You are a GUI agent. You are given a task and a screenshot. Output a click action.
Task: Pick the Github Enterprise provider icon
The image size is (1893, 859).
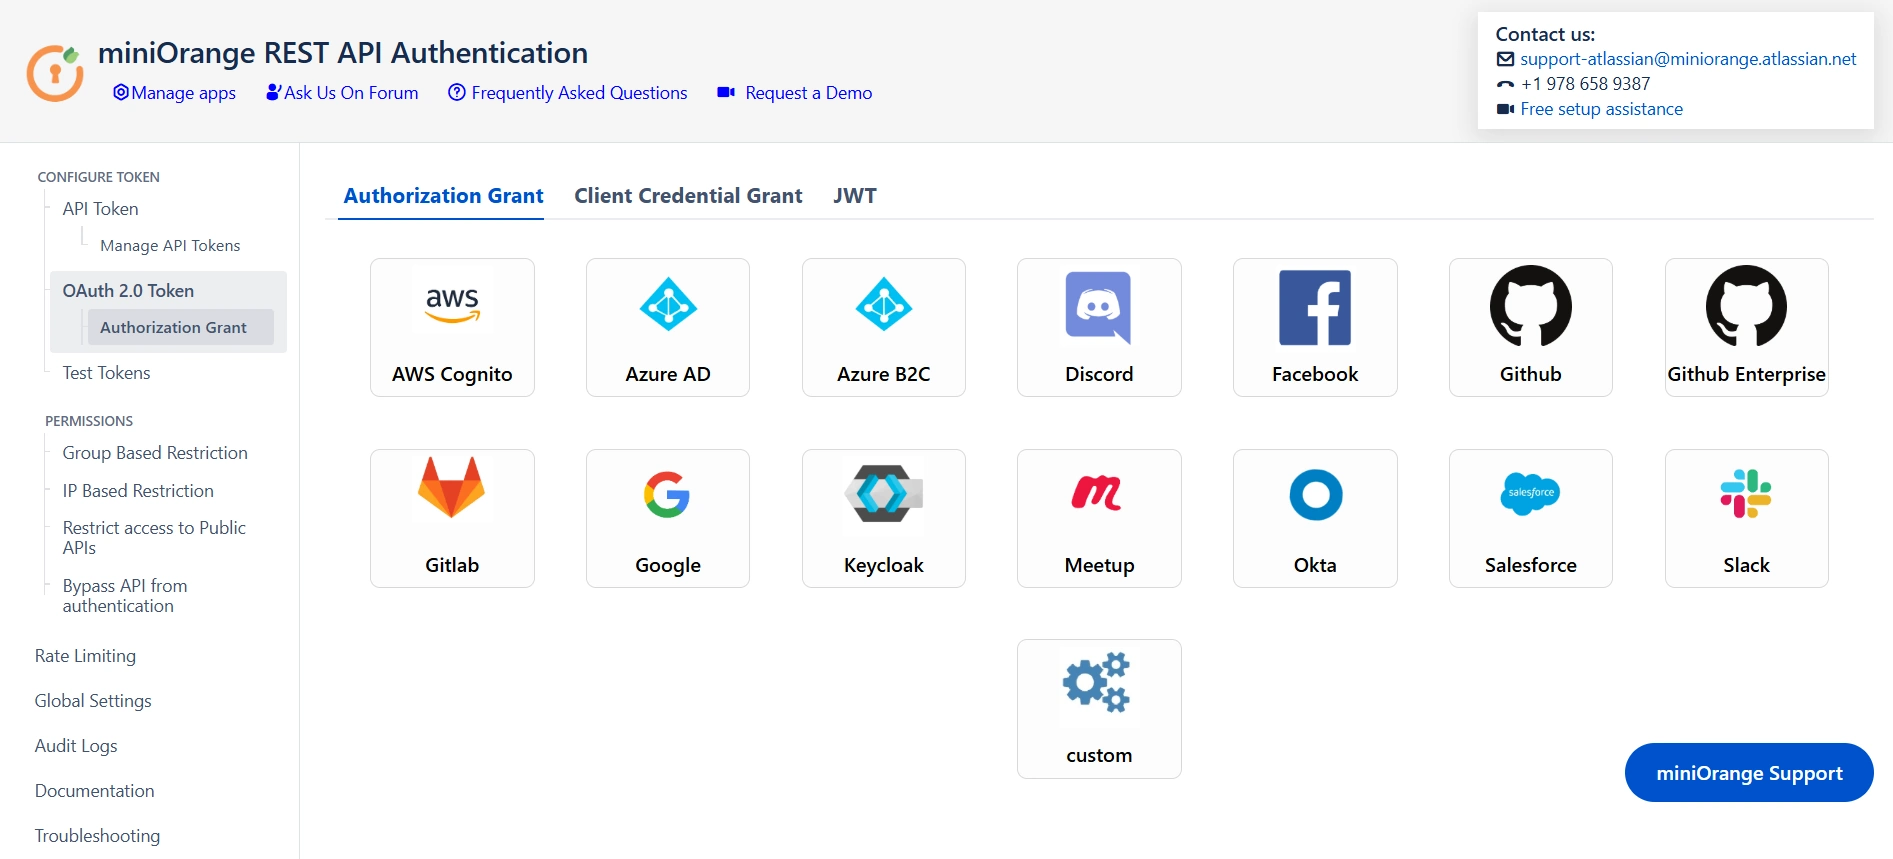pos(1747,305)
